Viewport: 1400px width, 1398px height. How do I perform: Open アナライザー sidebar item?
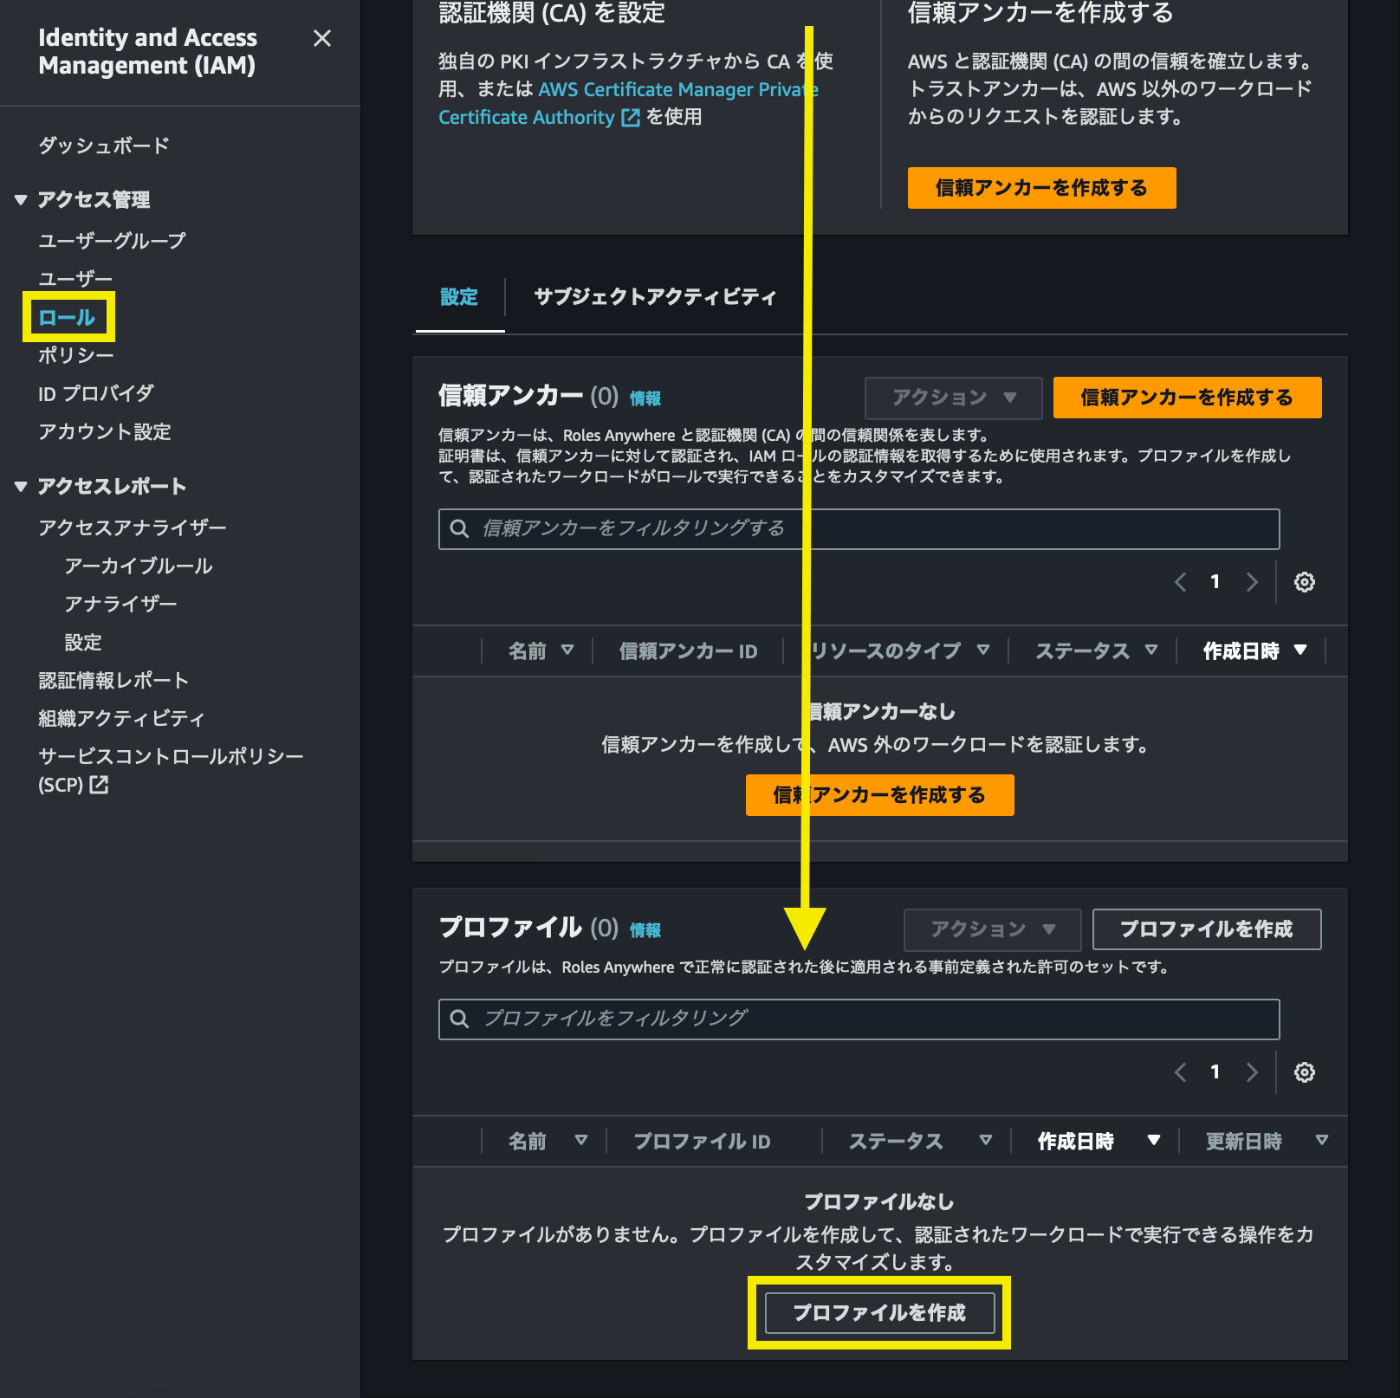click(121, 604)
